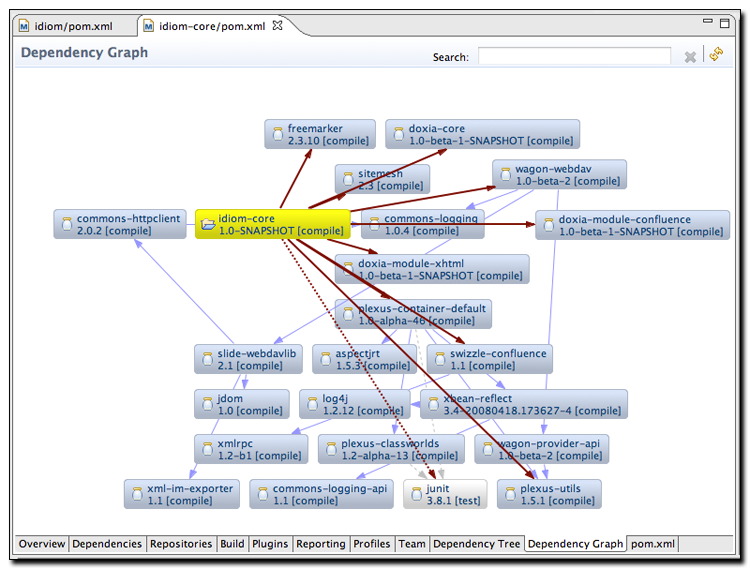Image resolution: width=750 pixels, height=569 pixels.
Task: Select the xbean-reflect dependency node
Action: click(x=523, y=404)
